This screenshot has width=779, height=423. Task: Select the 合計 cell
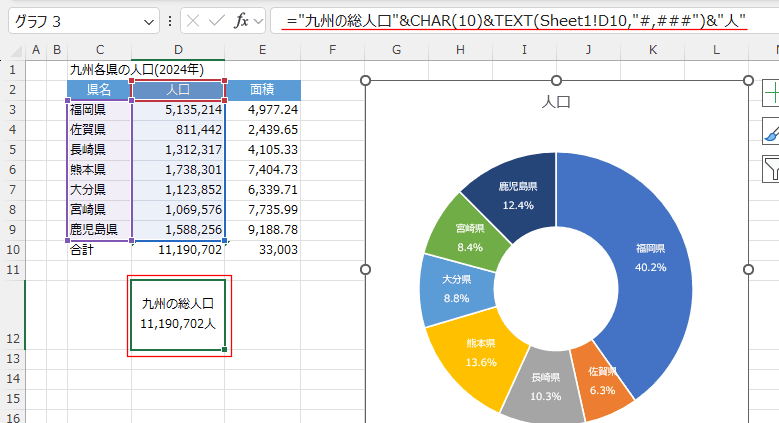(x=99, y=250)
